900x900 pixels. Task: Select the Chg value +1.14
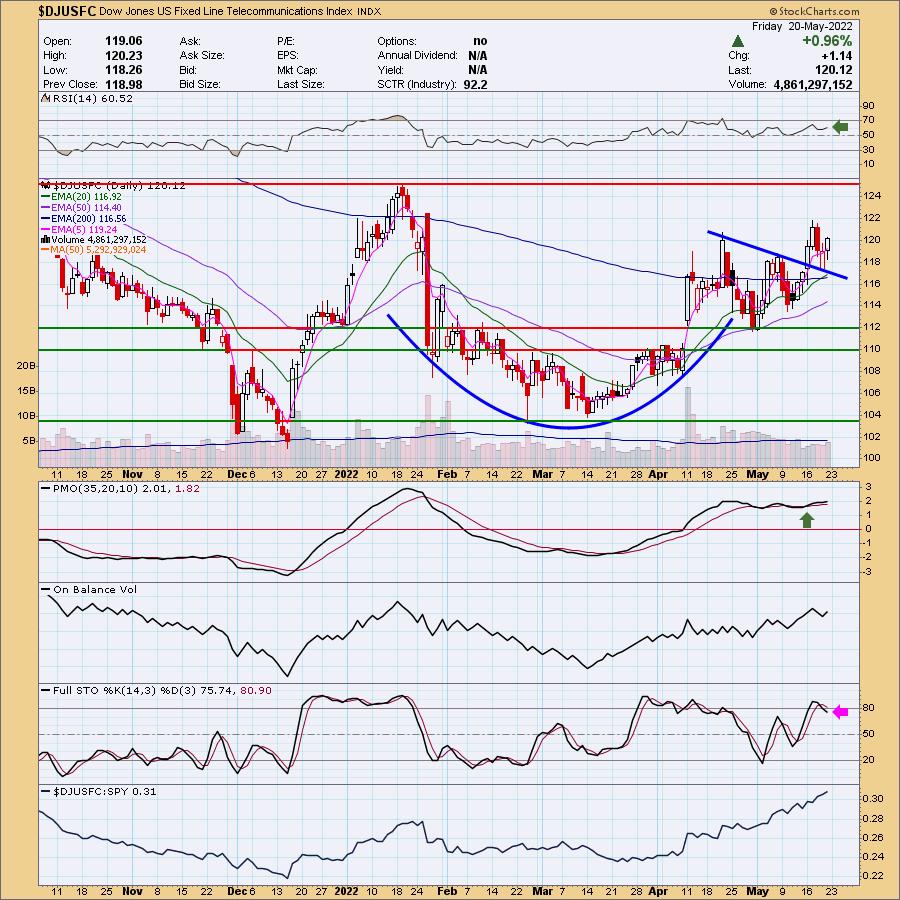click(x=836, y=56)
